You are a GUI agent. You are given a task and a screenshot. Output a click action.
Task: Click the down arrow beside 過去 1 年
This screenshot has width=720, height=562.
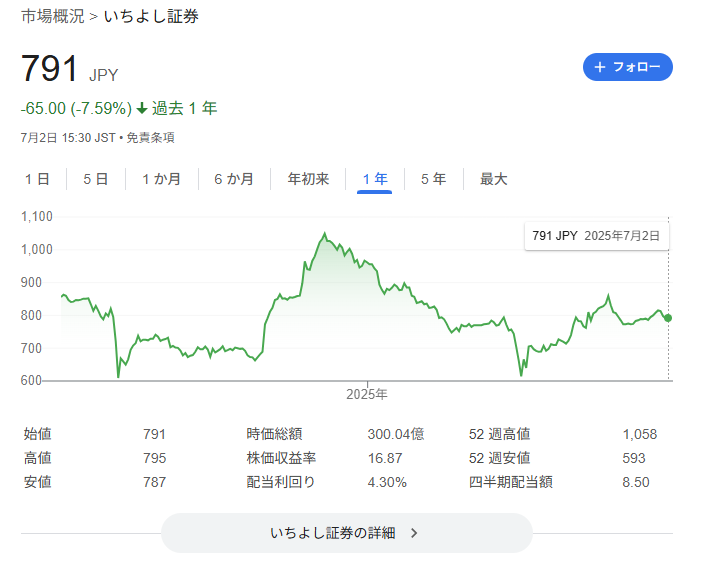[142, 109]
